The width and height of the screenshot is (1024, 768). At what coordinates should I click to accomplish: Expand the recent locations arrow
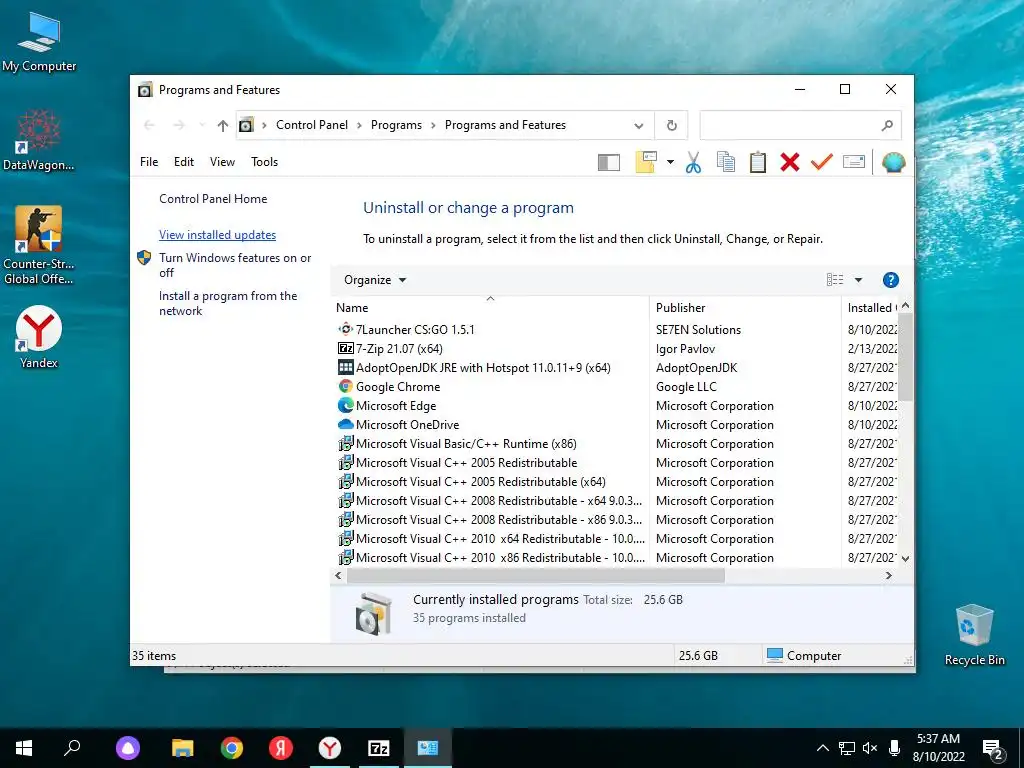point(202,125)
